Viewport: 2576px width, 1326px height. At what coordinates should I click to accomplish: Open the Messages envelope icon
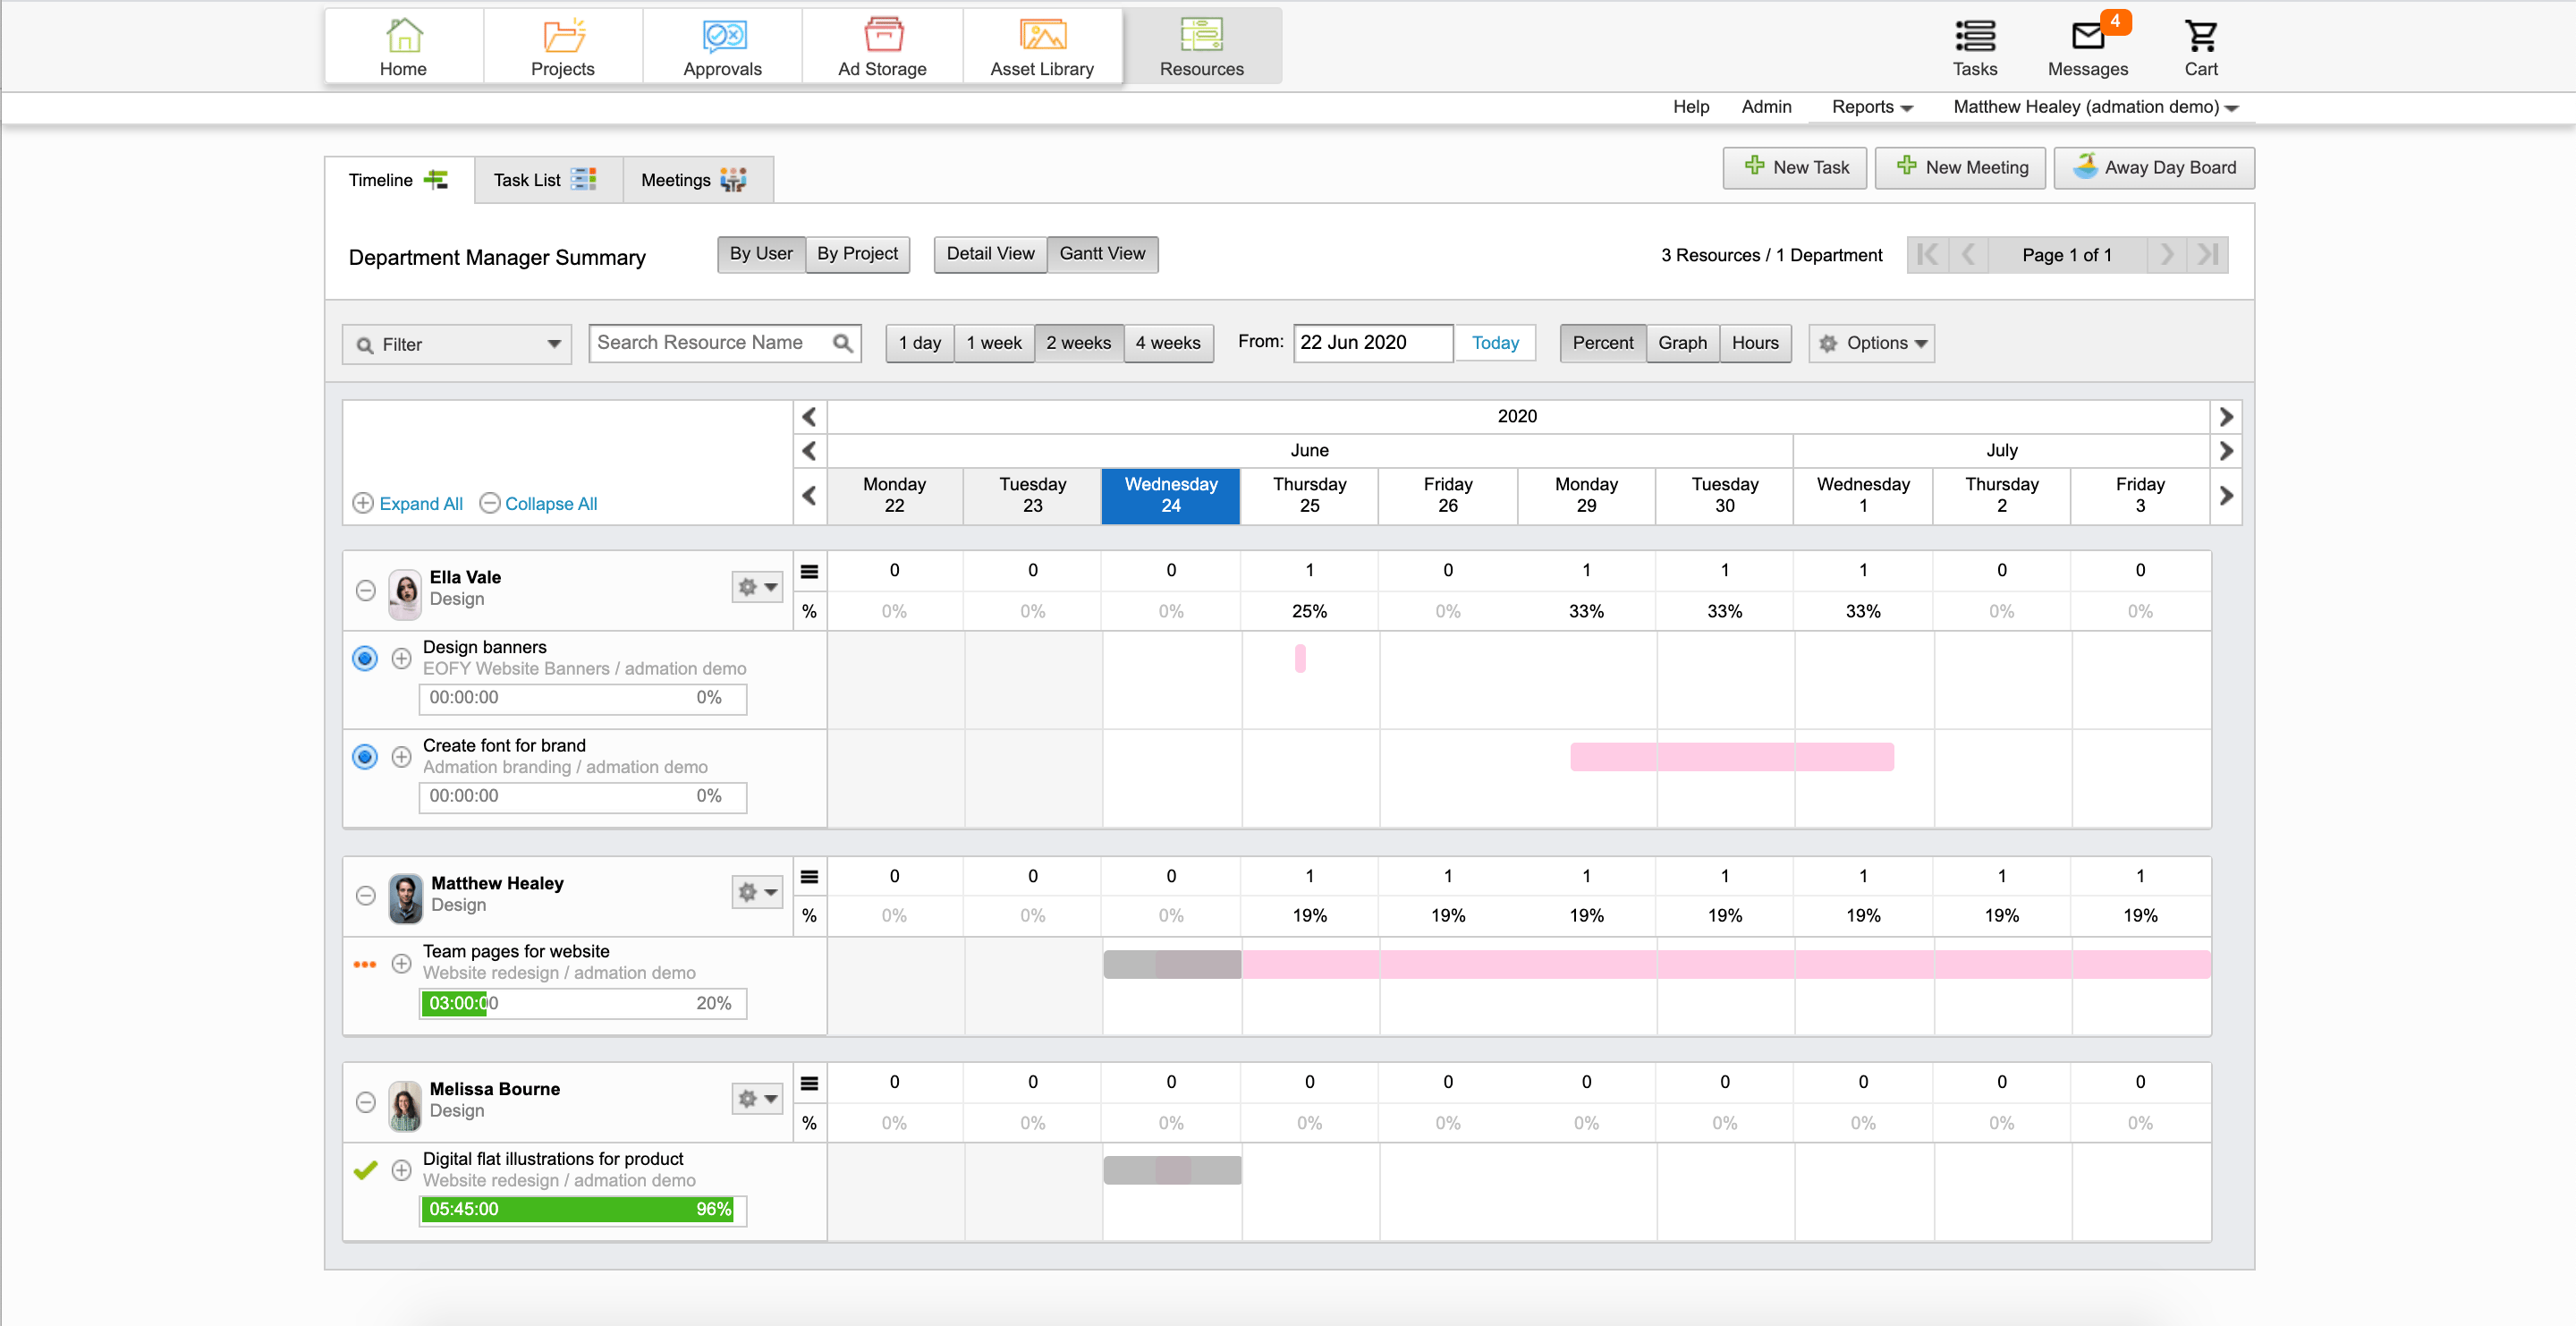pos(2087,37)
